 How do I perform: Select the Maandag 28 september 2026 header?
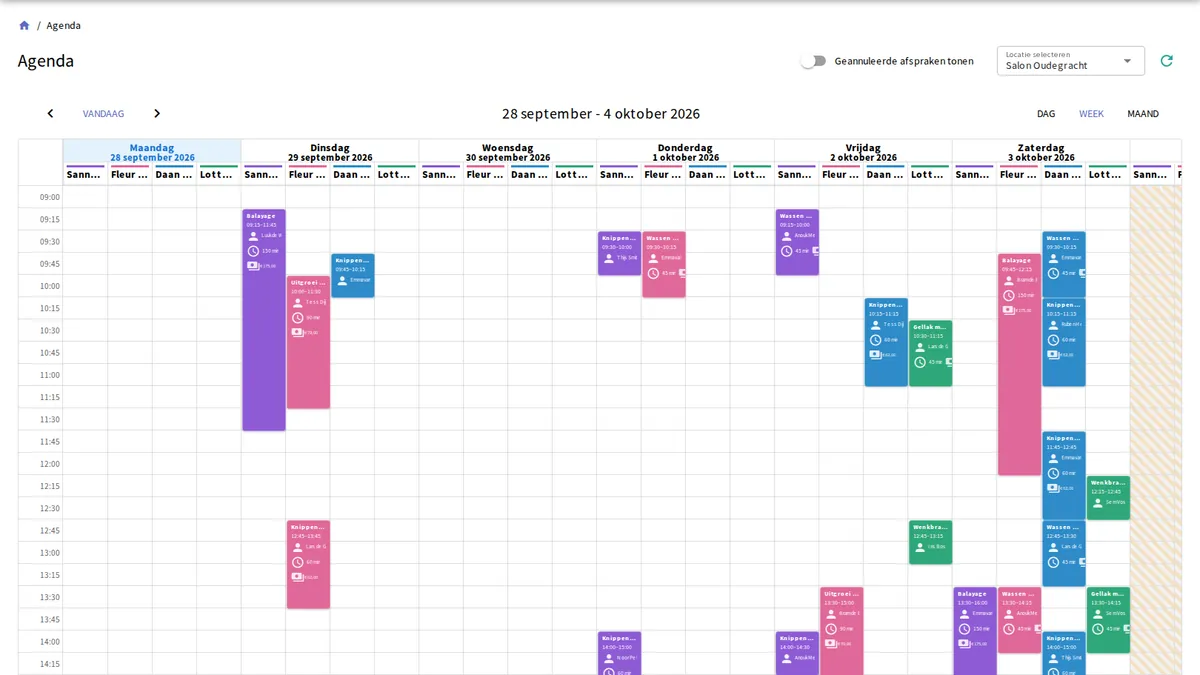coord(152,152)
